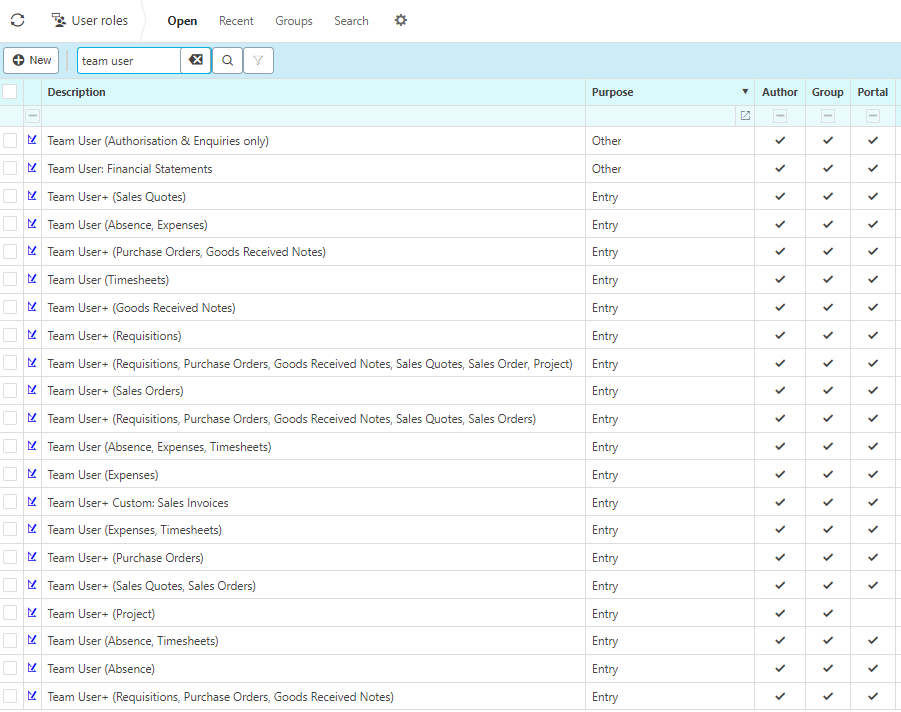
Task: Open edit icon for Team User+ (Goods Received Notes)
Action: [32, 307]
